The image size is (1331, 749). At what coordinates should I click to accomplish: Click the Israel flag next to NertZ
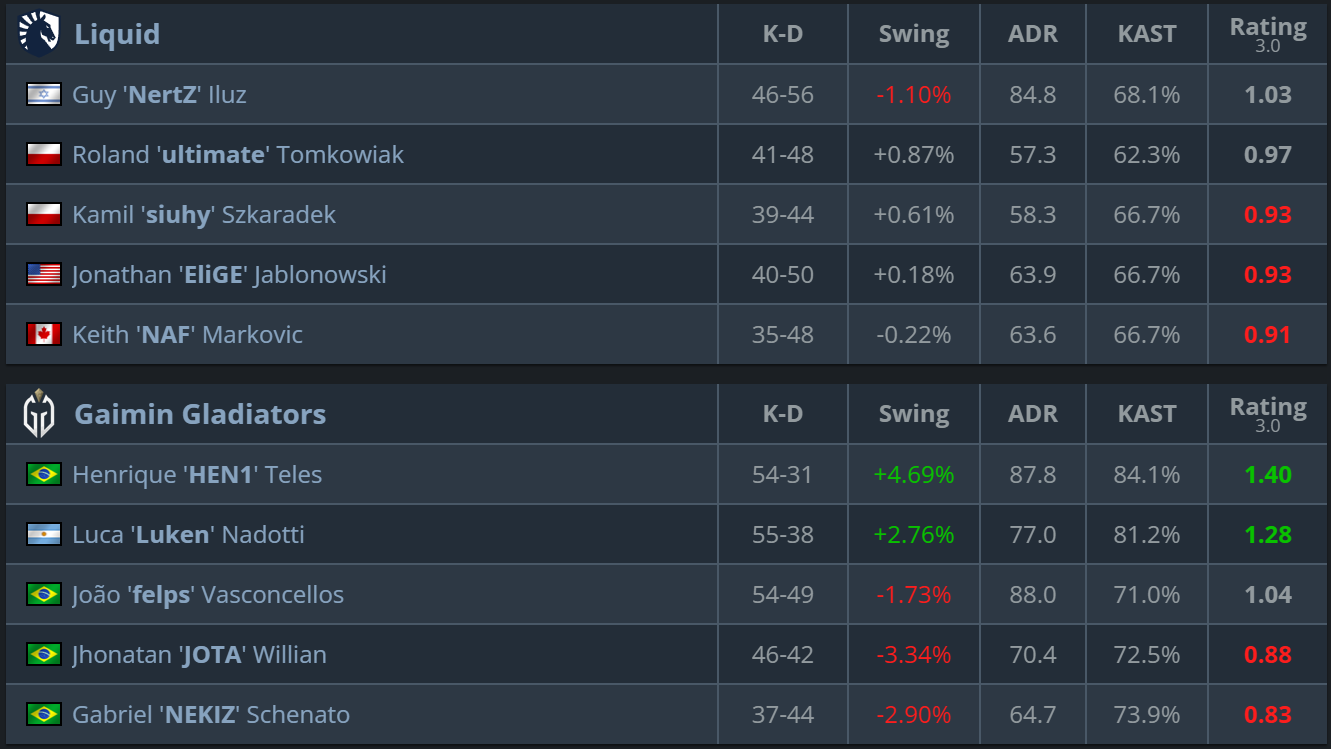click(x=44, y=95)
